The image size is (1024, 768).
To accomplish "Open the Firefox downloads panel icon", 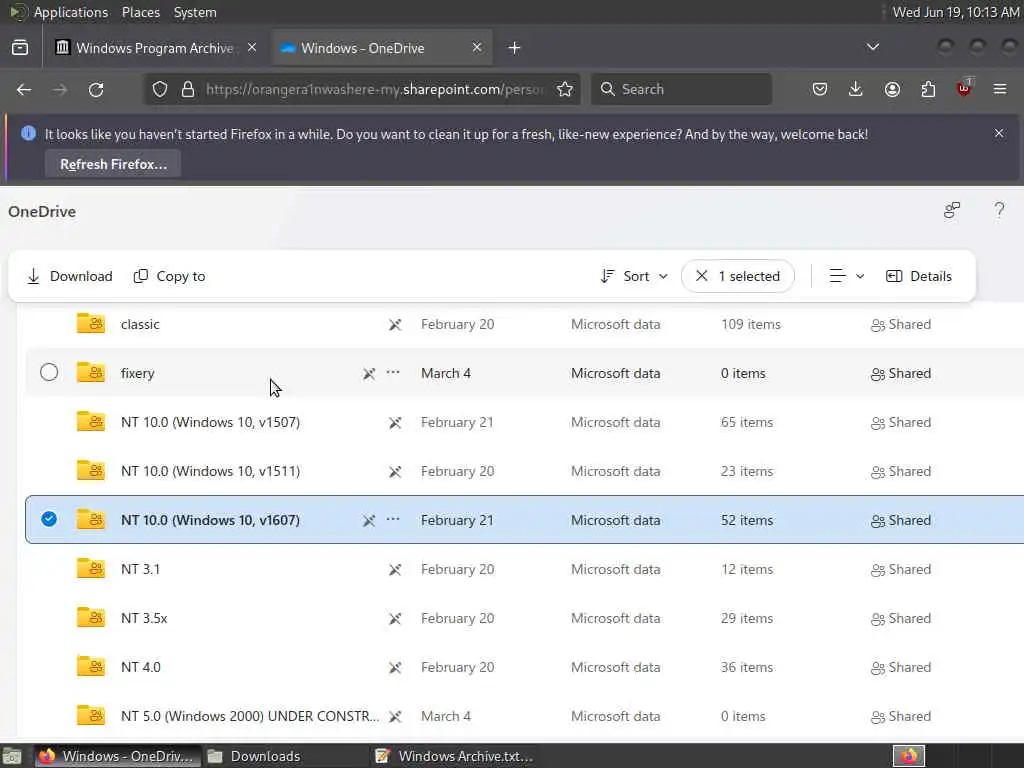I will pyautogui.click(x=856, y=89).
